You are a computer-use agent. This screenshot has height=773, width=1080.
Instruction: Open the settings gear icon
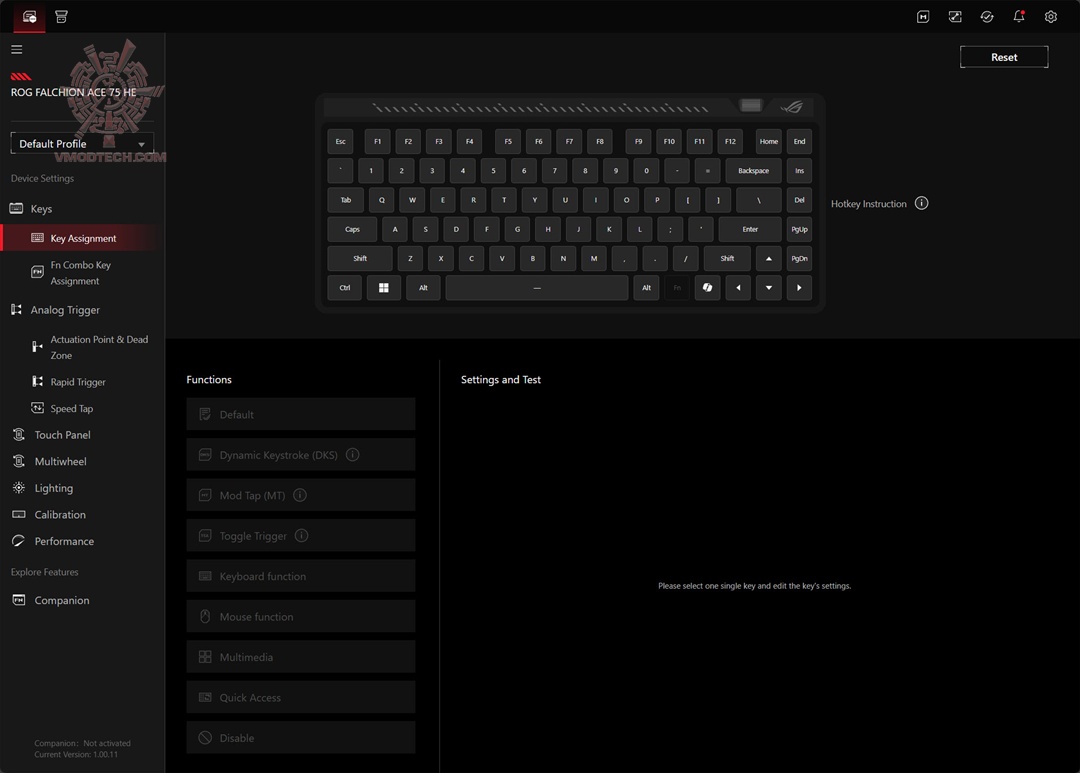pyautogui.click(x=1050, y=17)
